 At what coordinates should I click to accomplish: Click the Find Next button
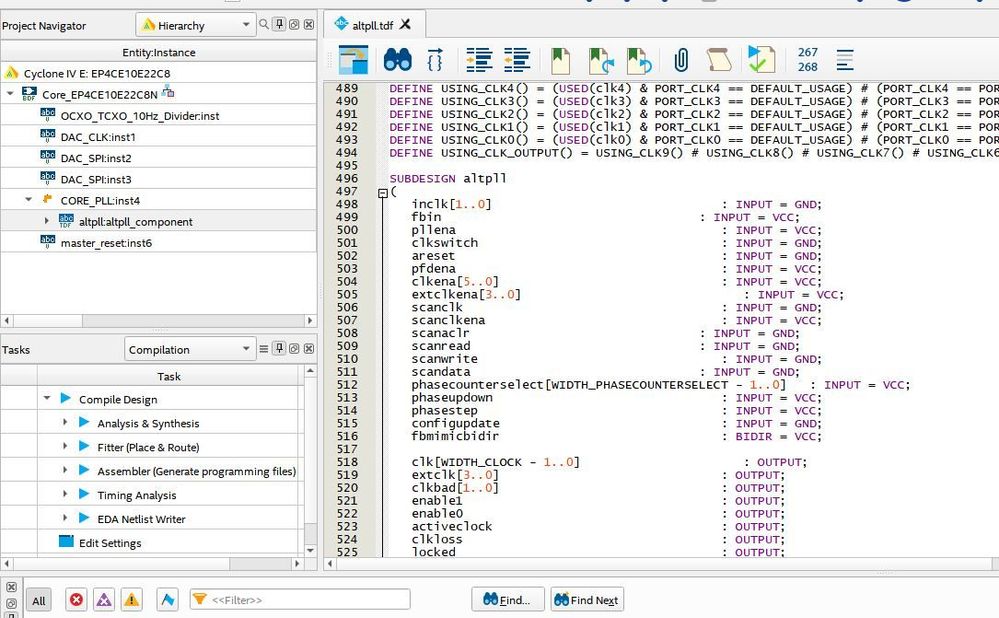click(x=586, y=600)
